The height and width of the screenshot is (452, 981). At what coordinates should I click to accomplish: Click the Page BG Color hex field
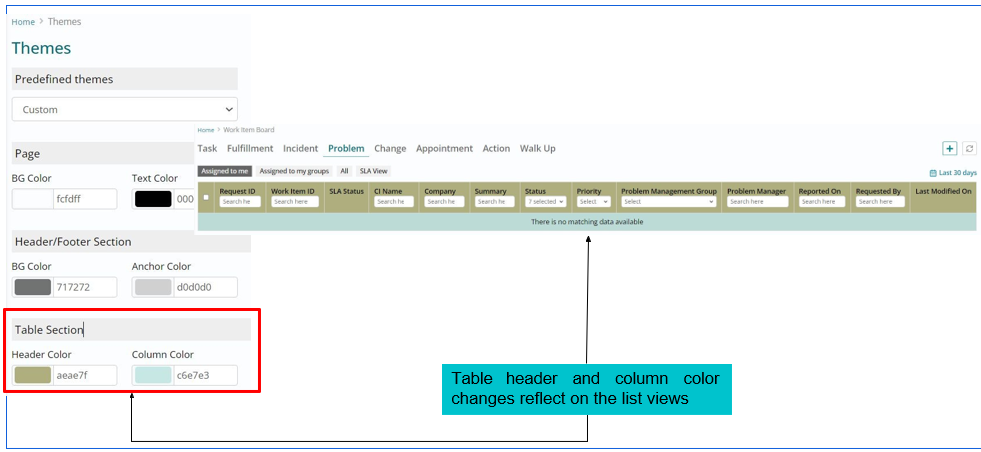[x=84, y=198]
